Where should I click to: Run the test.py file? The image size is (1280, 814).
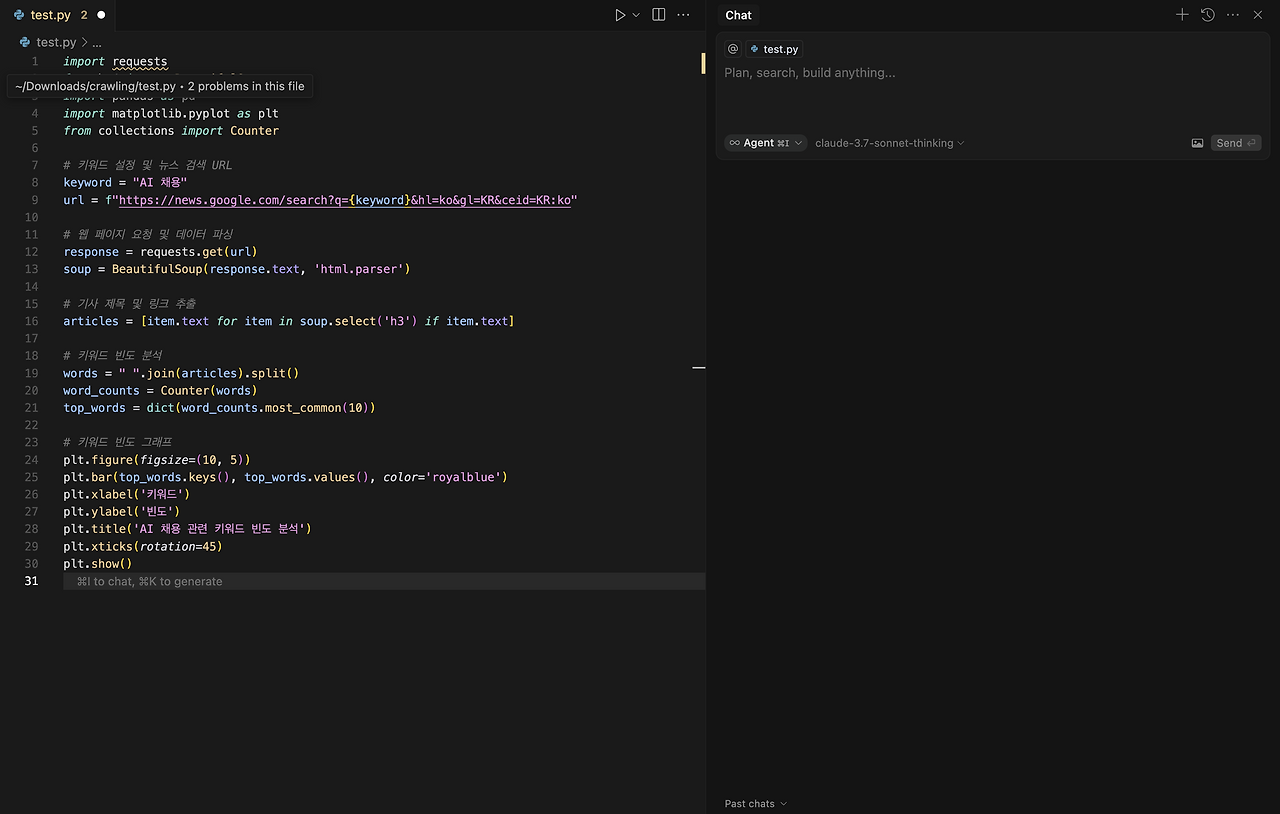(619, 14)
